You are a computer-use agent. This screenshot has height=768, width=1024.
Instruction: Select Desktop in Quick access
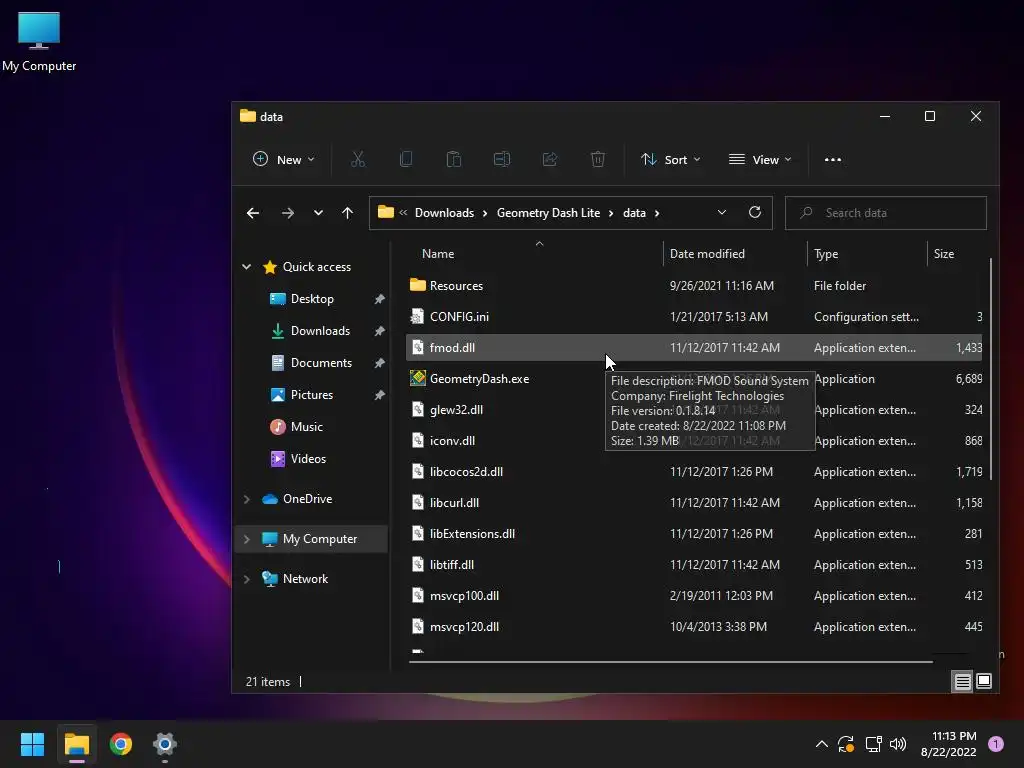click(x=312, y=298)
